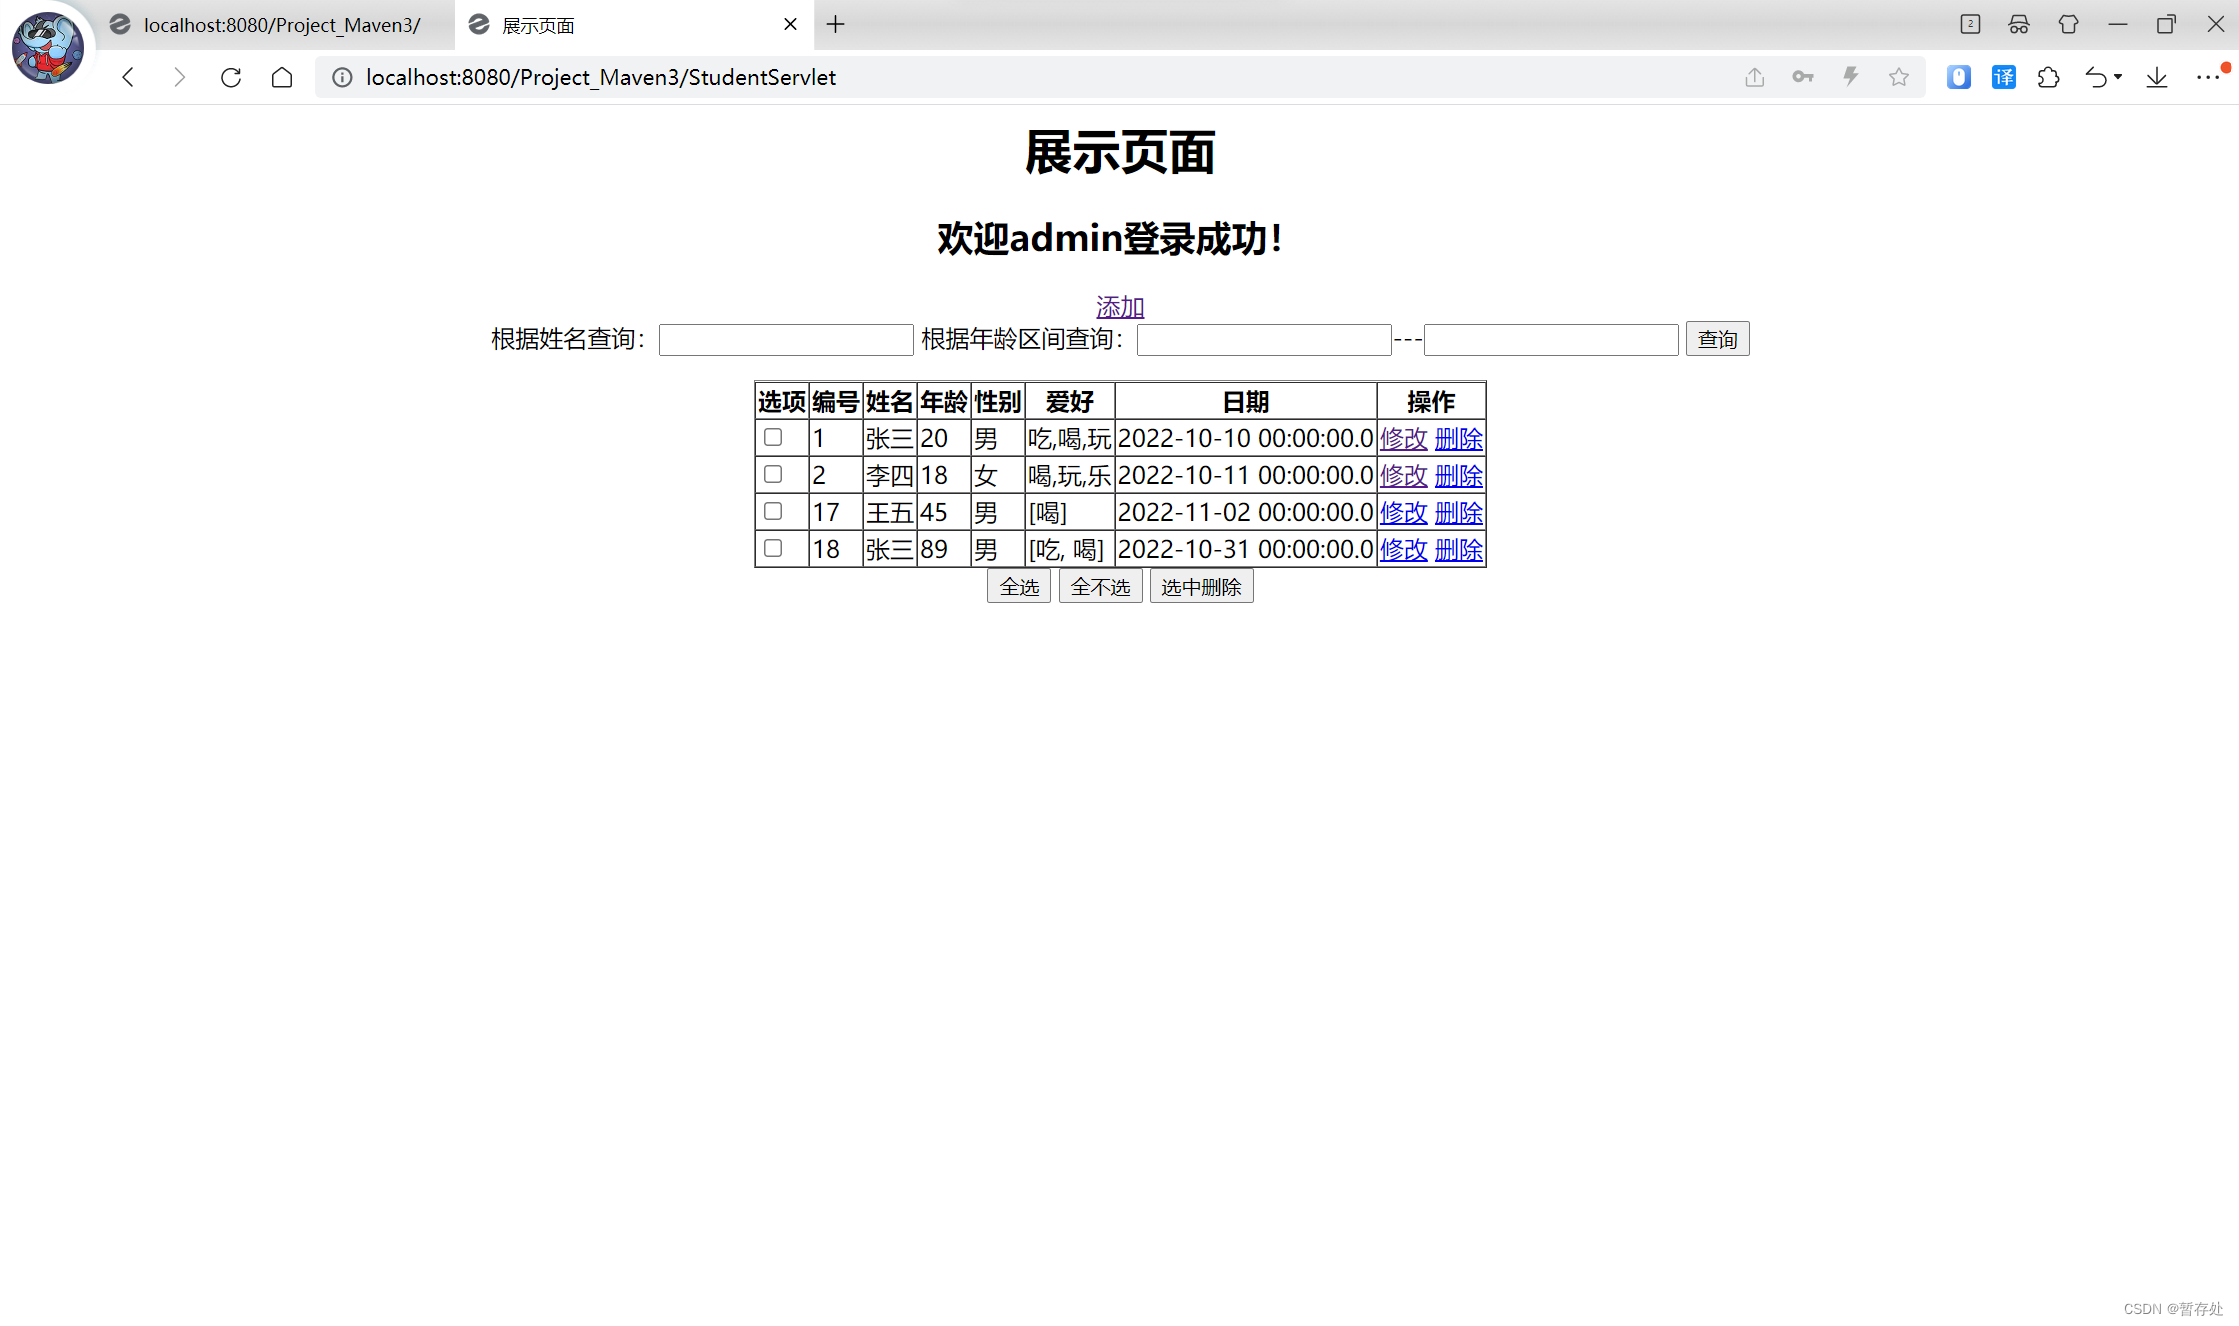The height and width of the screenshot is (1326, 2239).
Task: Click the name cell 王五
Action: tap(889, 512)
